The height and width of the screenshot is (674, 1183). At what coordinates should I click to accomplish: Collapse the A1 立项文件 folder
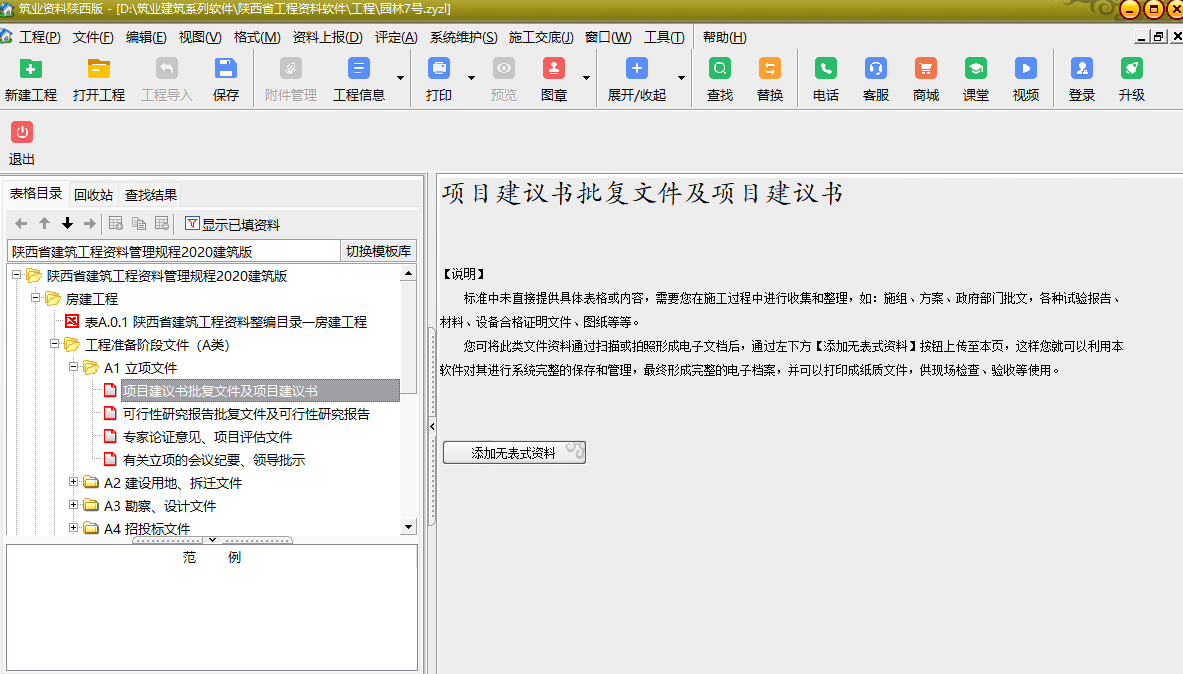click(73, 368)
